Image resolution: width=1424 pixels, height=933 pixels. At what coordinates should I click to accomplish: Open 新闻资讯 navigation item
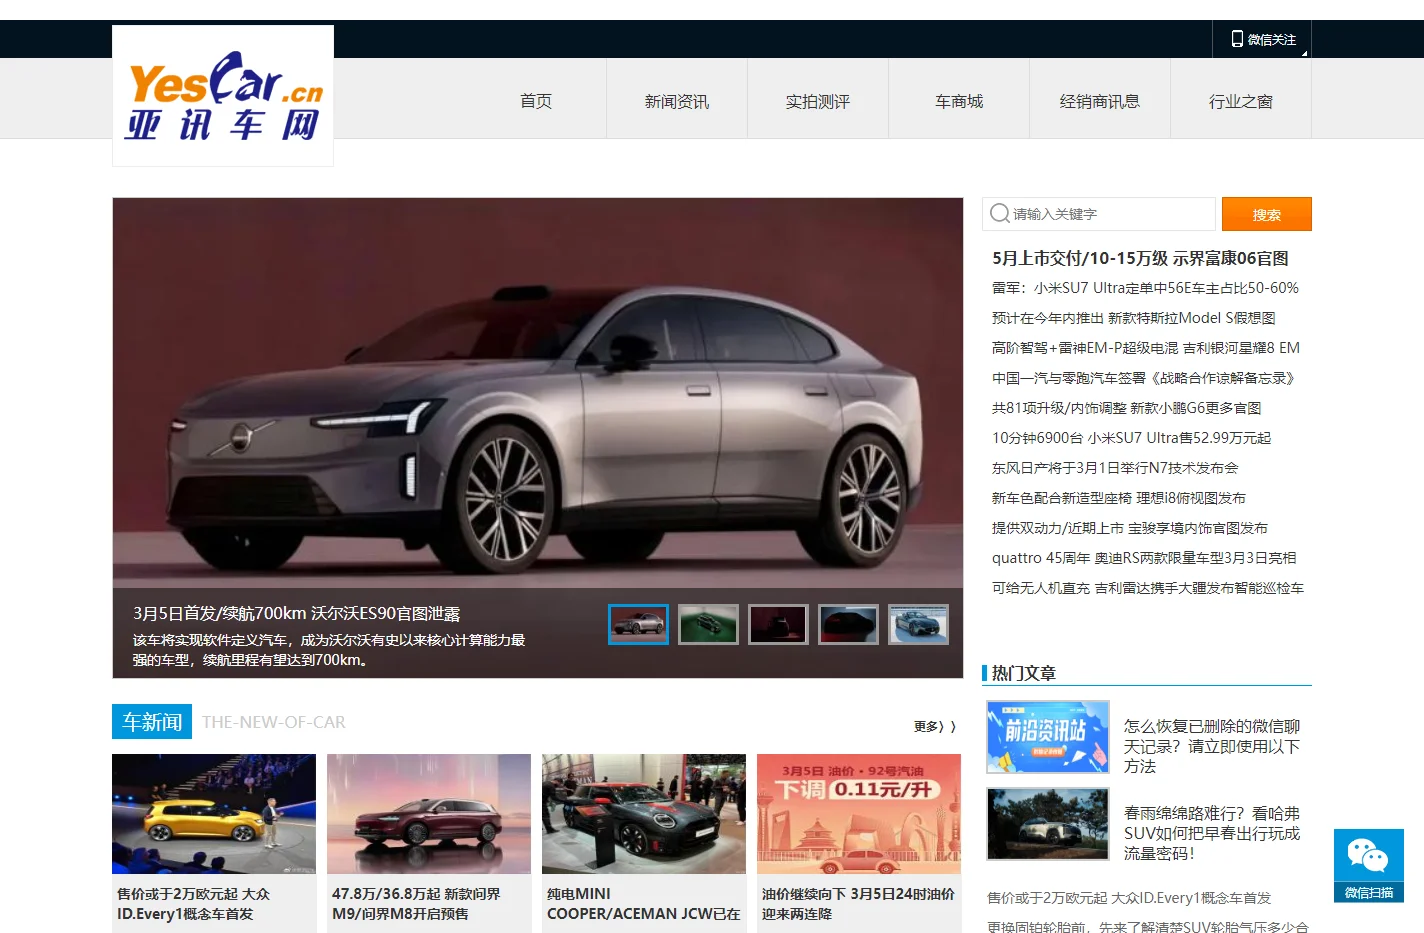(677, 101)
